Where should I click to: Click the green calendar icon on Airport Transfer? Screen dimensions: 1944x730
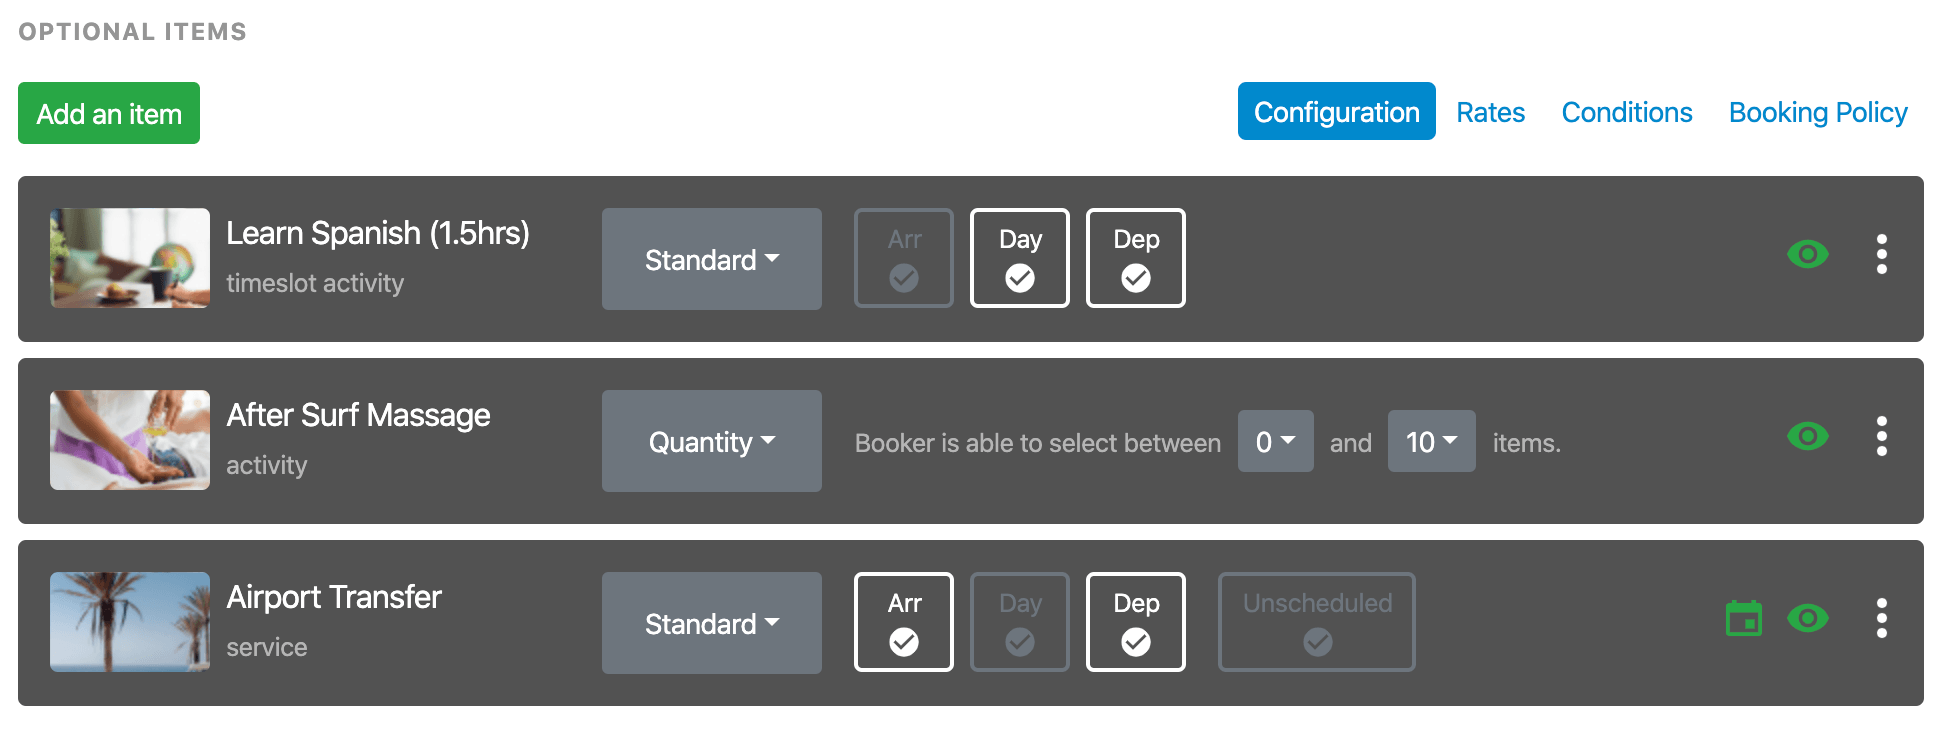(x=1744, y=618)
